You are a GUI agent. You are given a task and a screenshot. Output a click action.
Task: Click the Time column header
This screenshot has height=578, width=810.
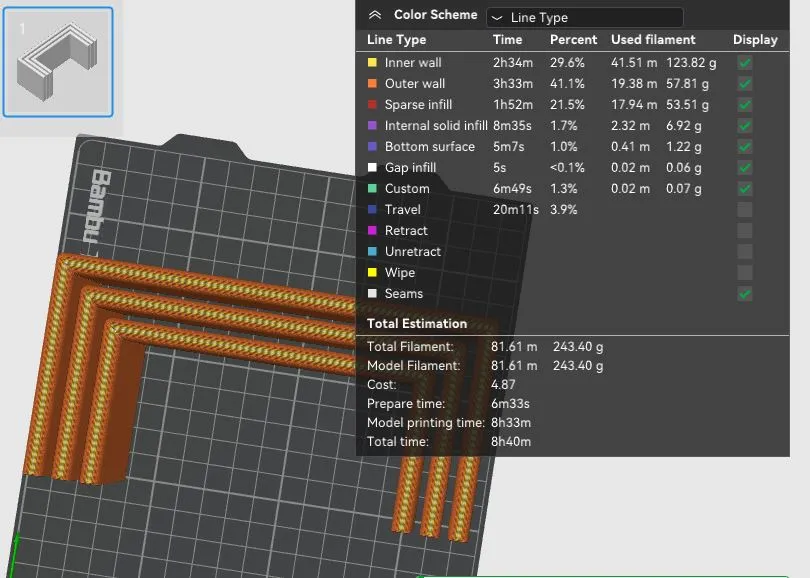[x=507, y=40]
